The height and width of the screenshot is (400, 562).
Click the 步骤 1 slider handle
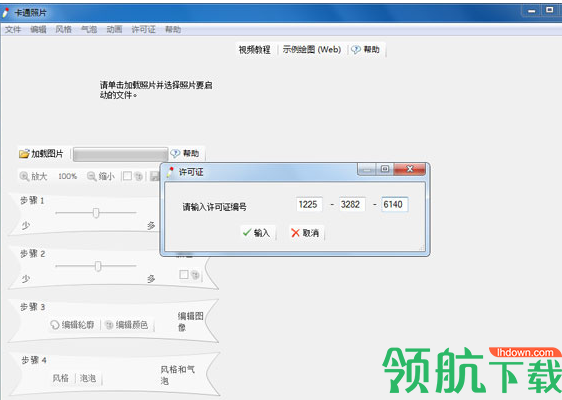pyautogui.click(x=96, y=213)
